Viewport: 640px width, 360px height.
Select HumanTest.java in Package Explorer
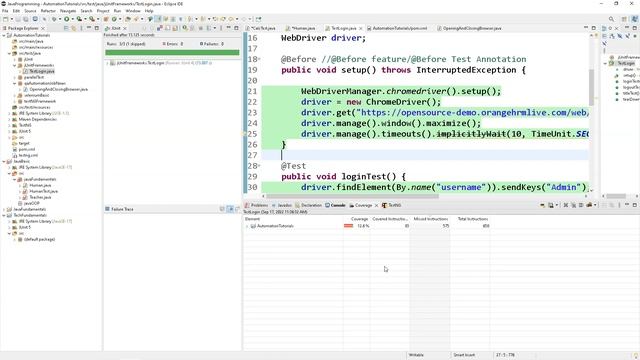point(43,191)
